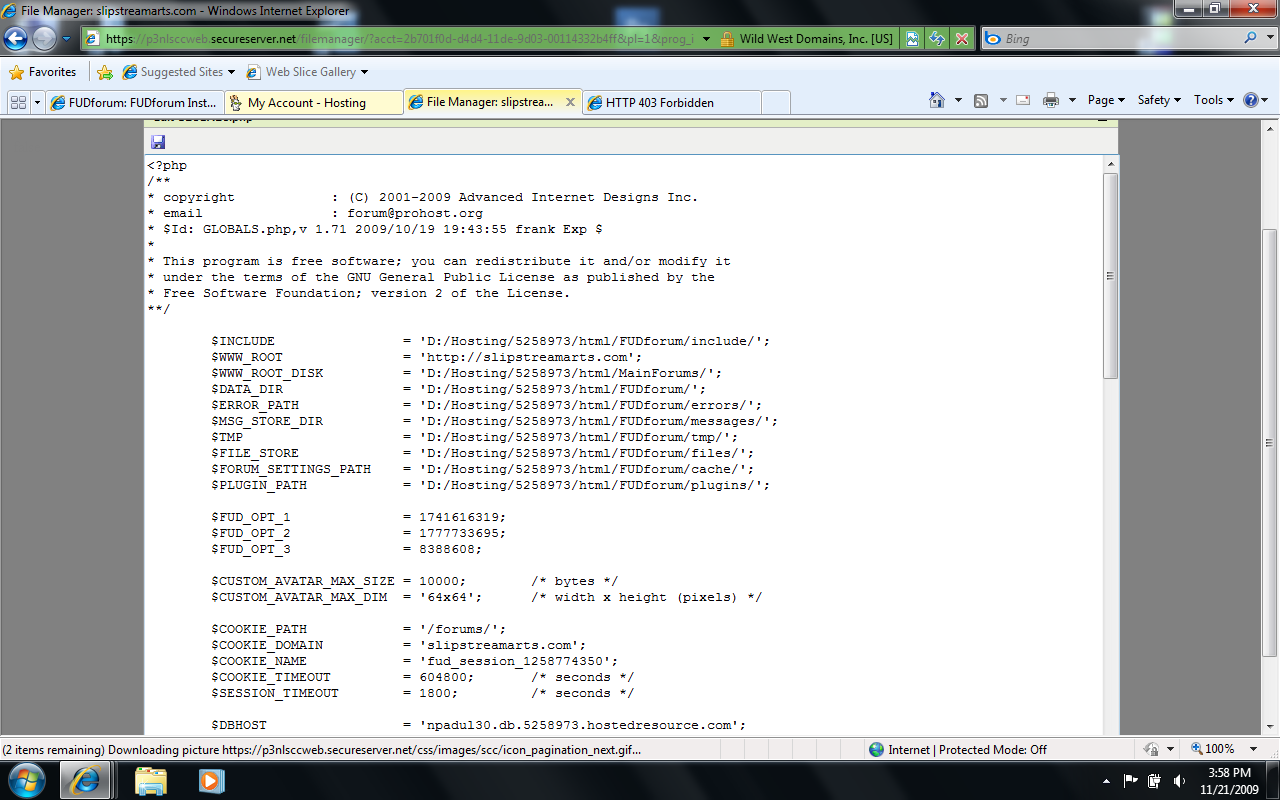Switch to HTTP 403 Forbidden tab

pyautogui.click(x=671, y=102)
